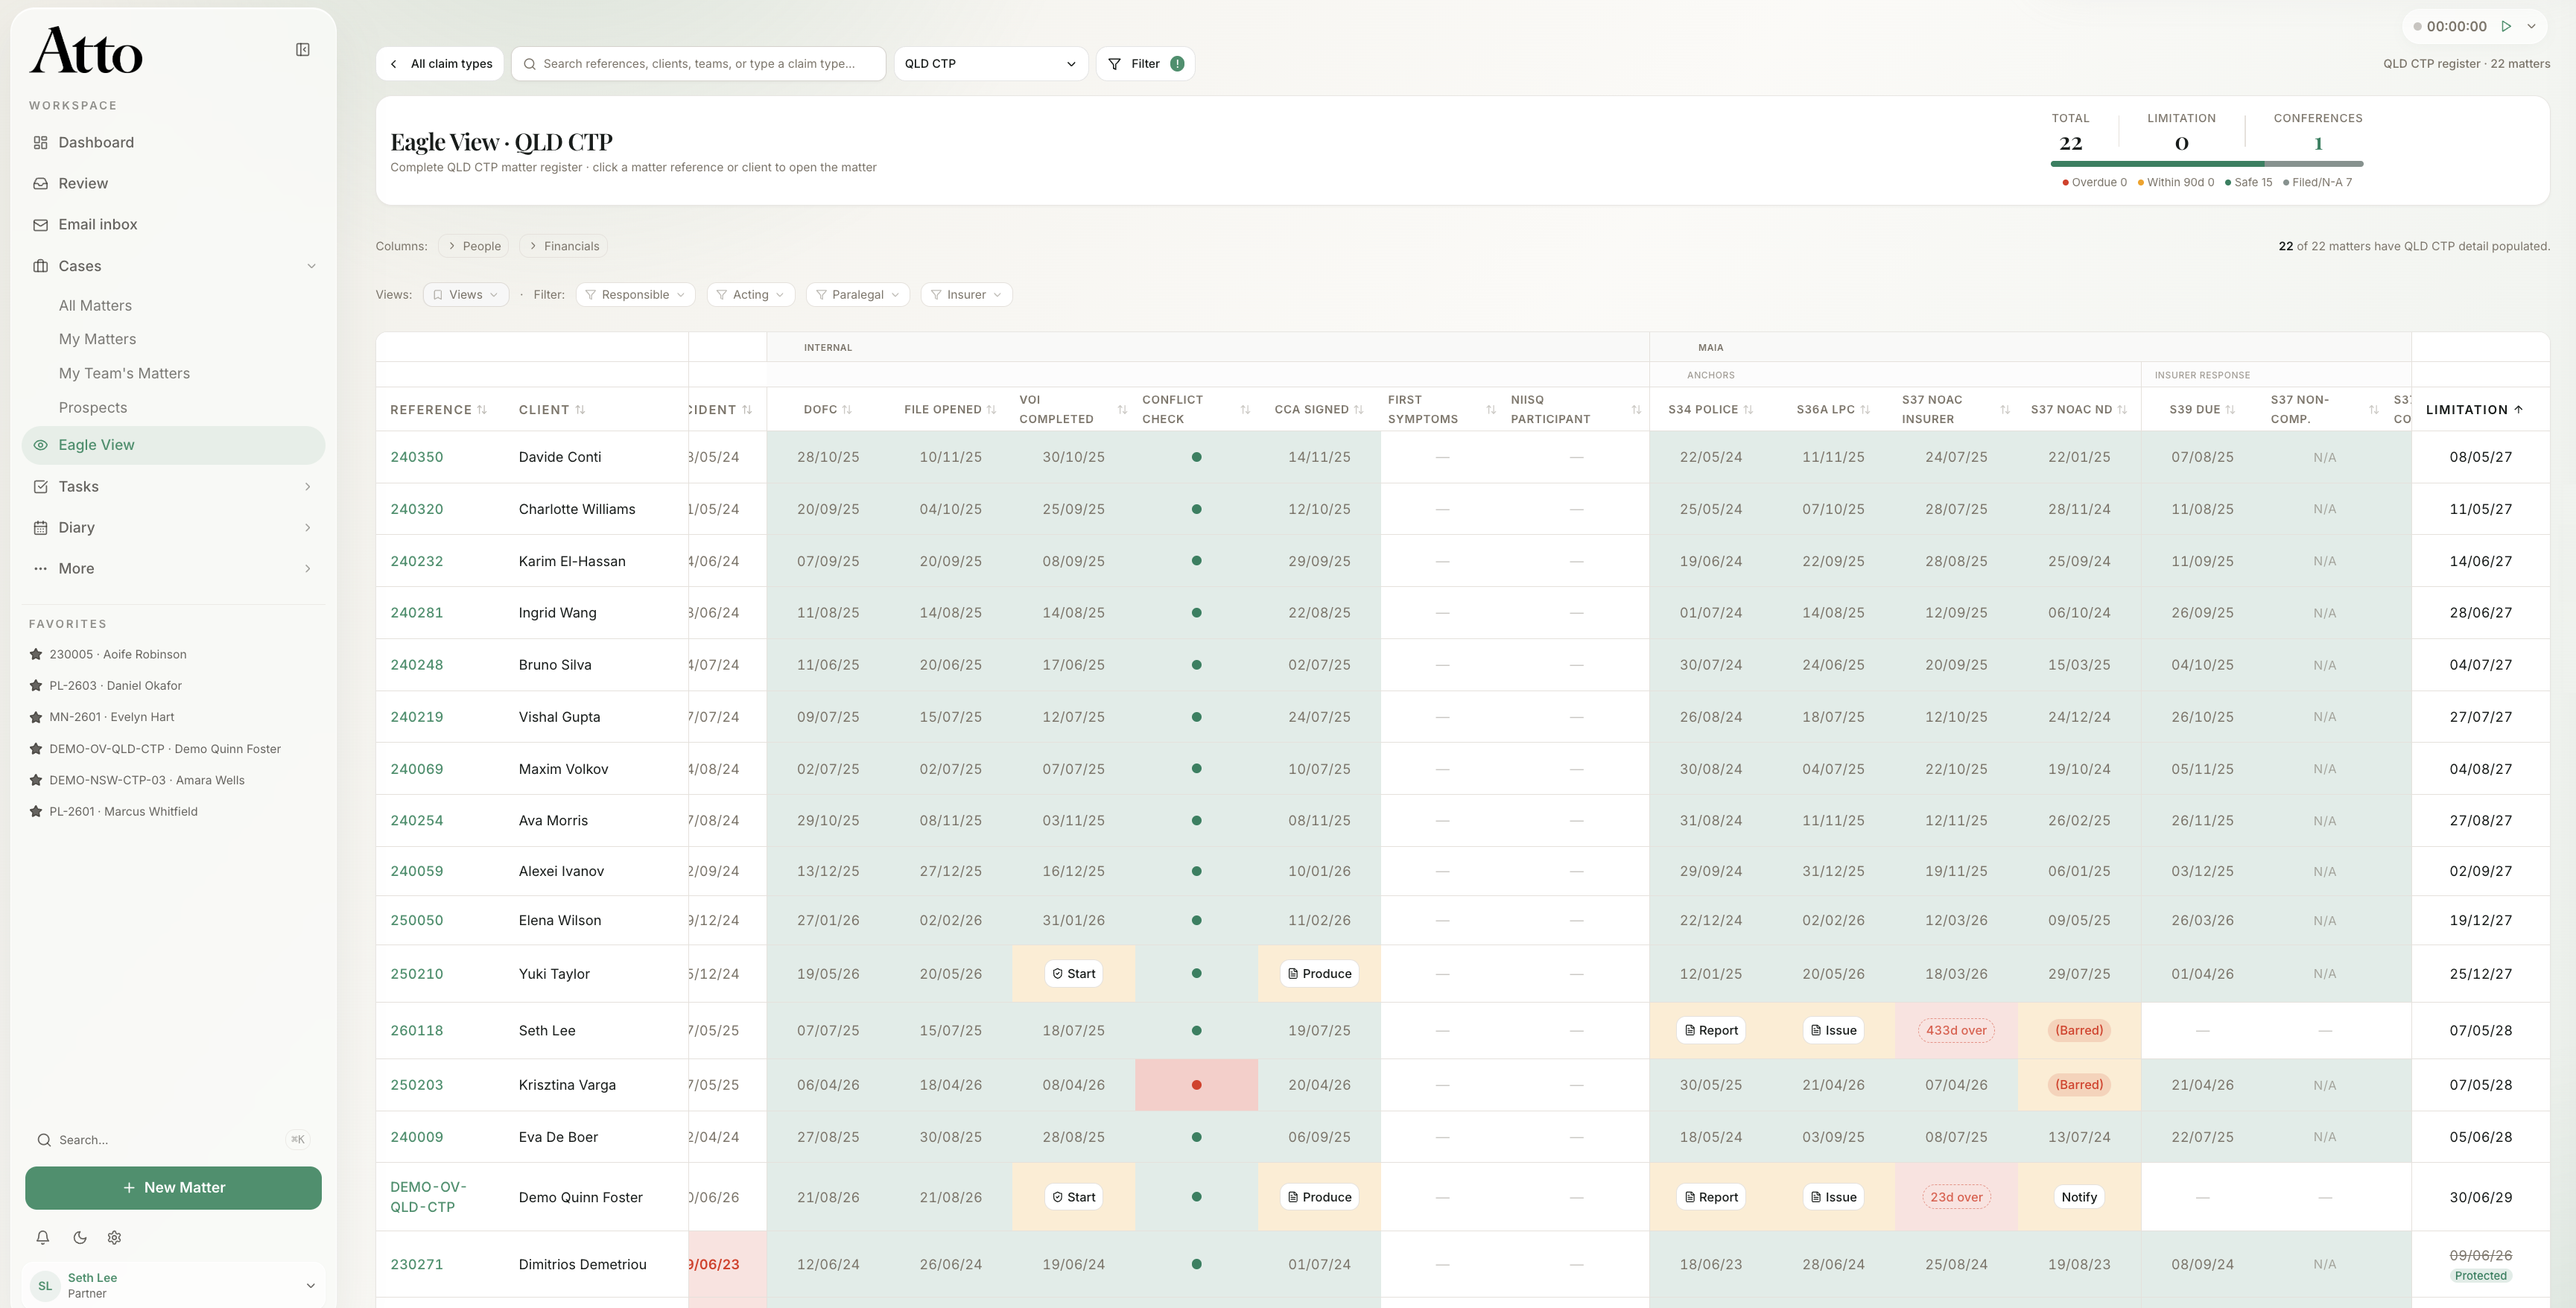Open matter reference 240350
The width and height of the screenshot is (2576, 1308).
[x=416, y=458]
